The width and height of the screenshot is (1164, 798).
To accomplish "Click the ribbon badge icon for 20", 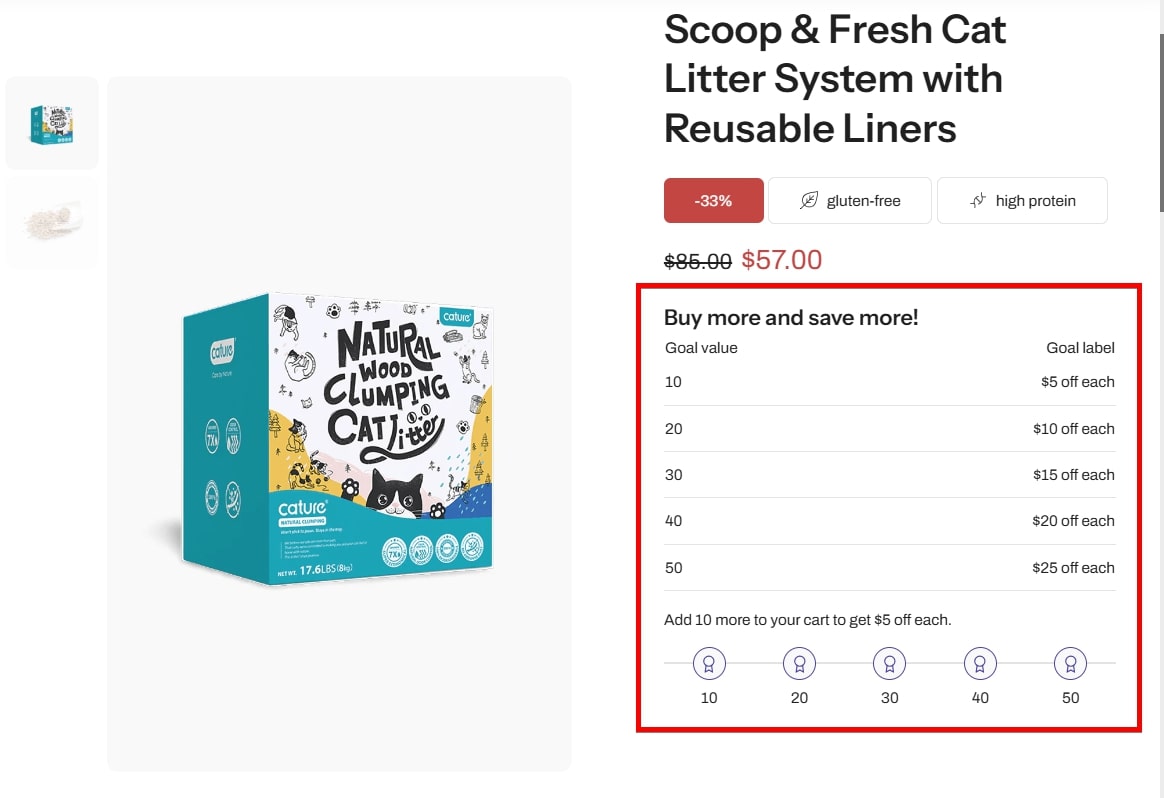I will click(x=800, y=664).
